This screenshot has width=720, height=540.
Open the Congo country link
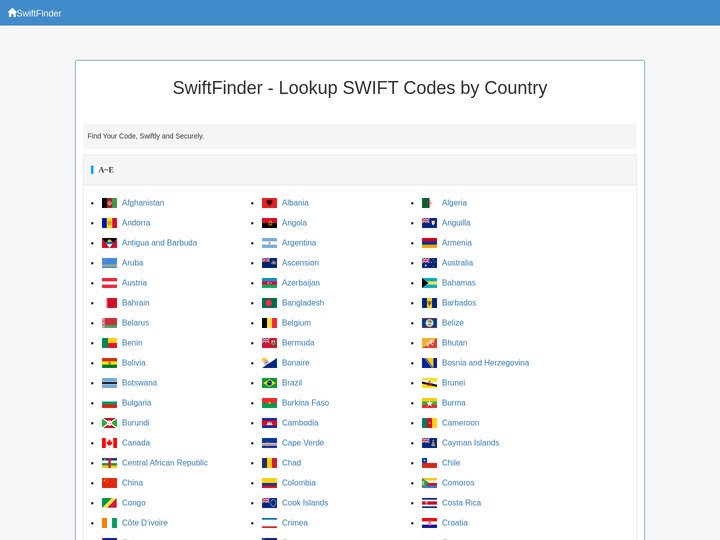(134, 503)
